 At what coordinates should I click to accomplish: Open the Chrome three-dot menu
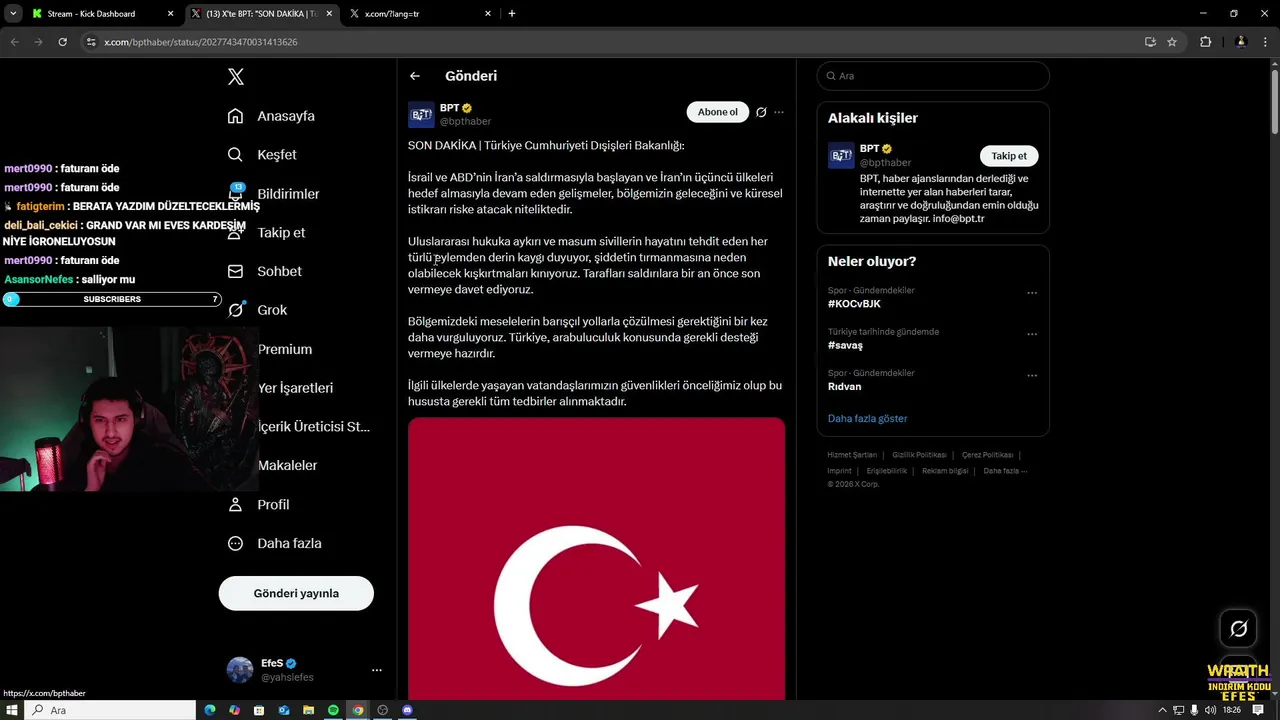1265,42
